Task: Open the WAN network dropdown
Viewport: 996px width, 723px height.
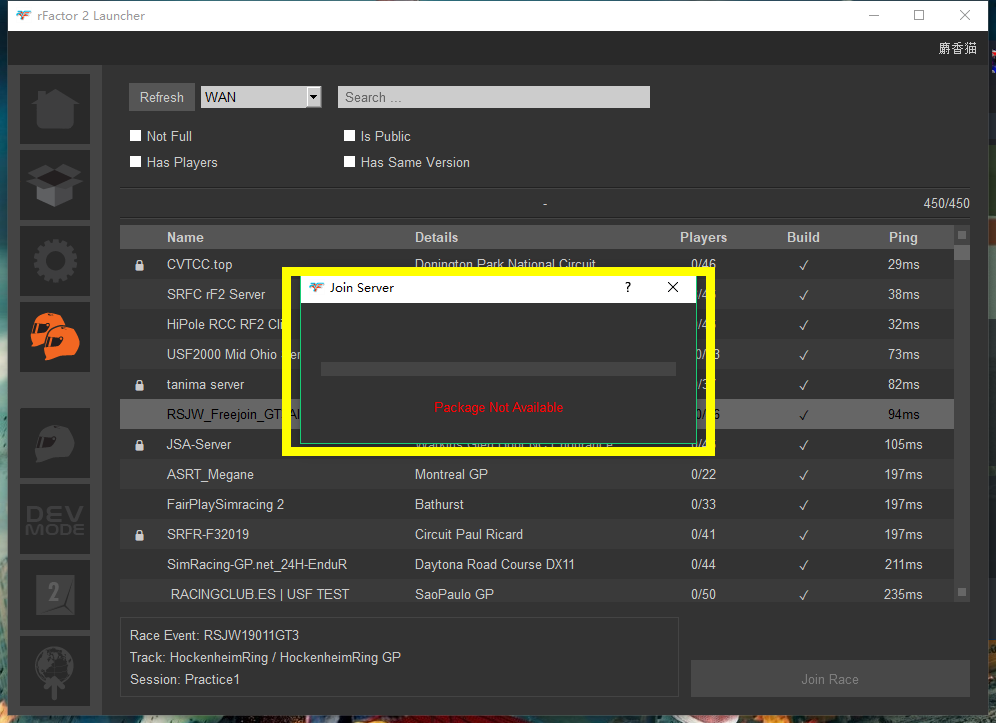Action: click(261, 97)
